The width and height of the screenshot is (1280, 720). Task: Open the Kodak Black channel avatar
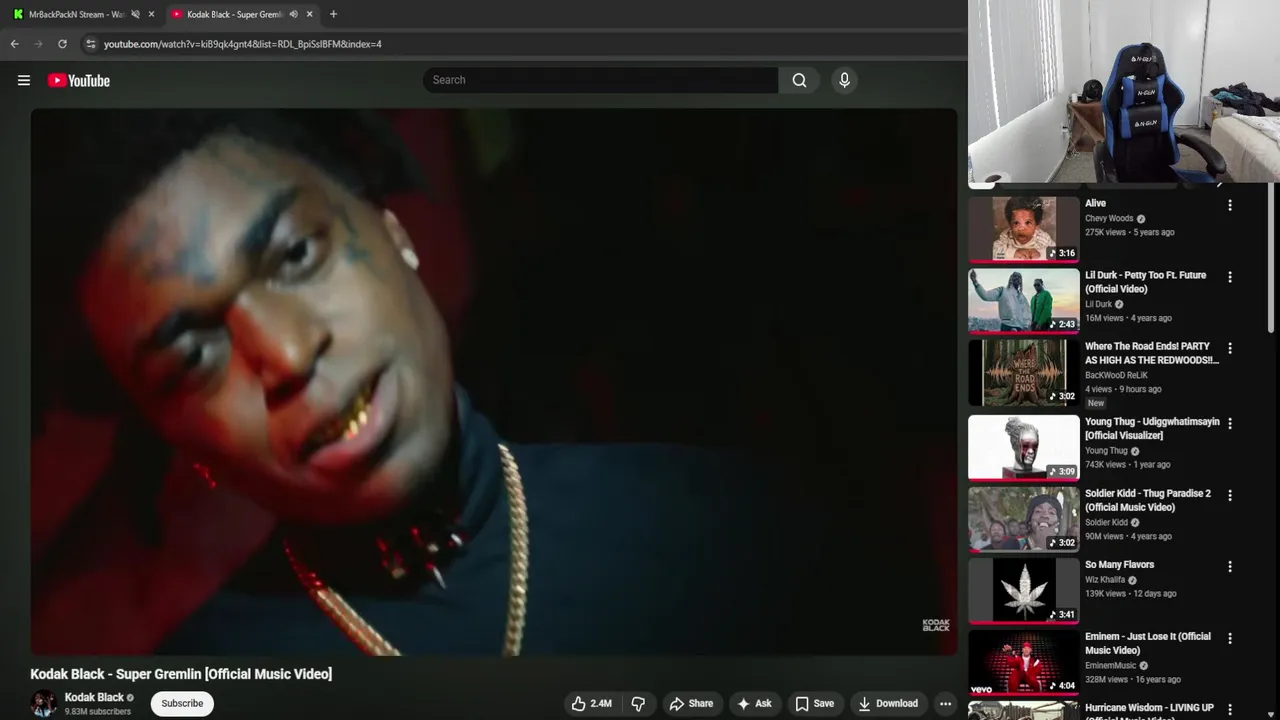click(x=43, y=703)
